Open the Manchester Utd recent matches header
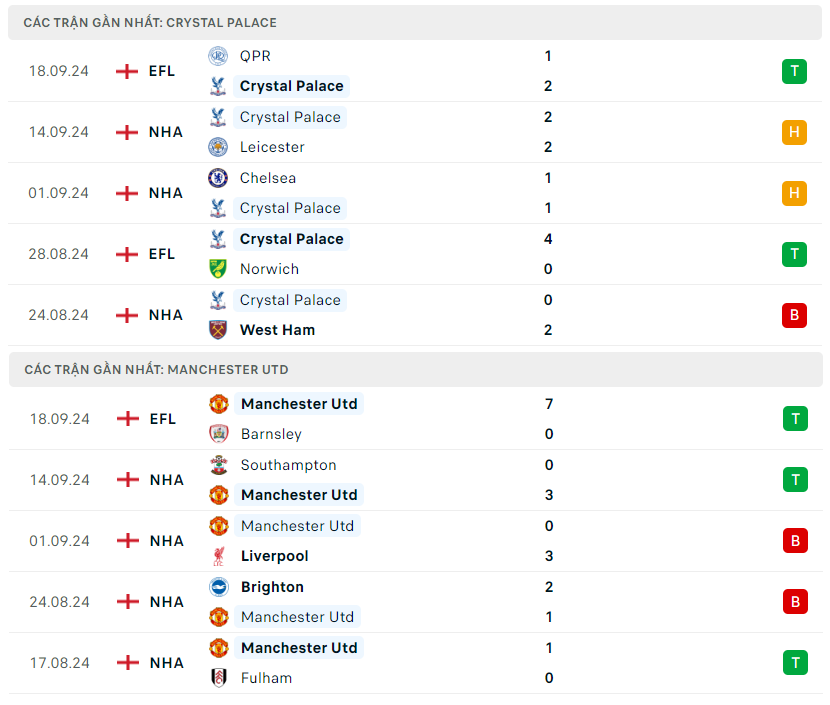 coord(156,370)
